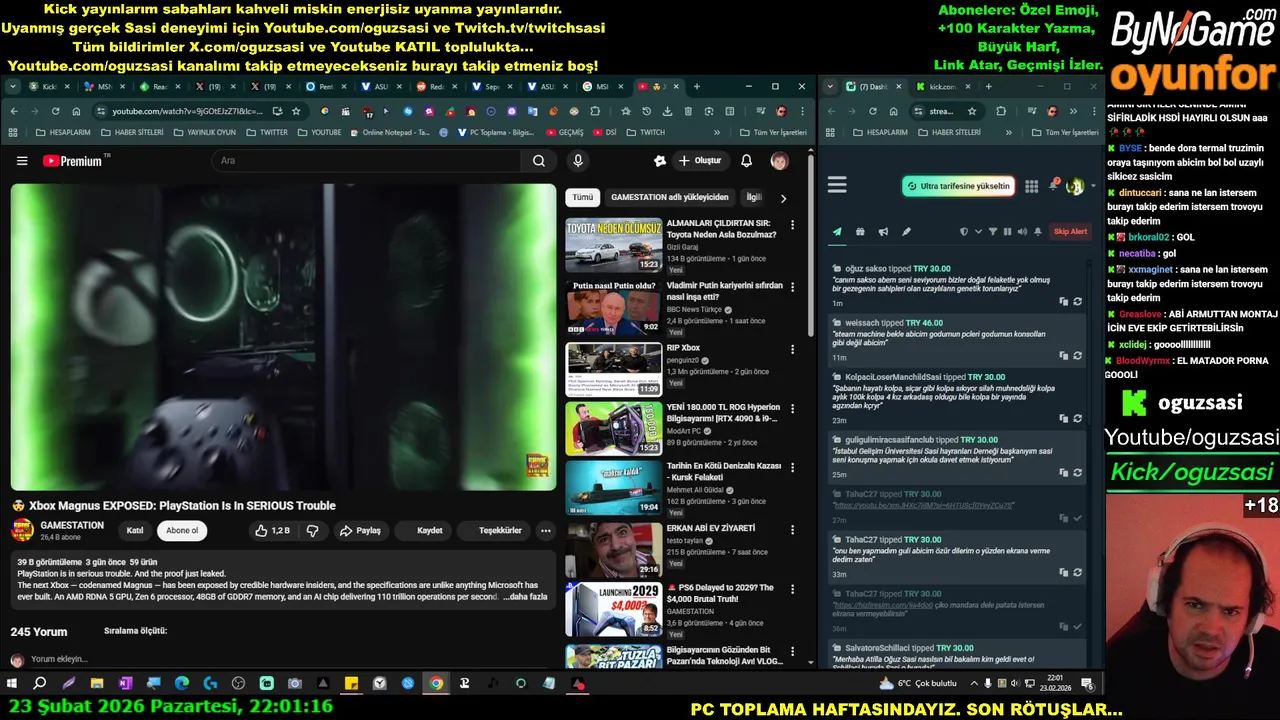The width and height of the screenshot is (1280, 720).
Task: Show hidden system tray icons chevron
Action: pyautogui.click(x=972, y=684)
